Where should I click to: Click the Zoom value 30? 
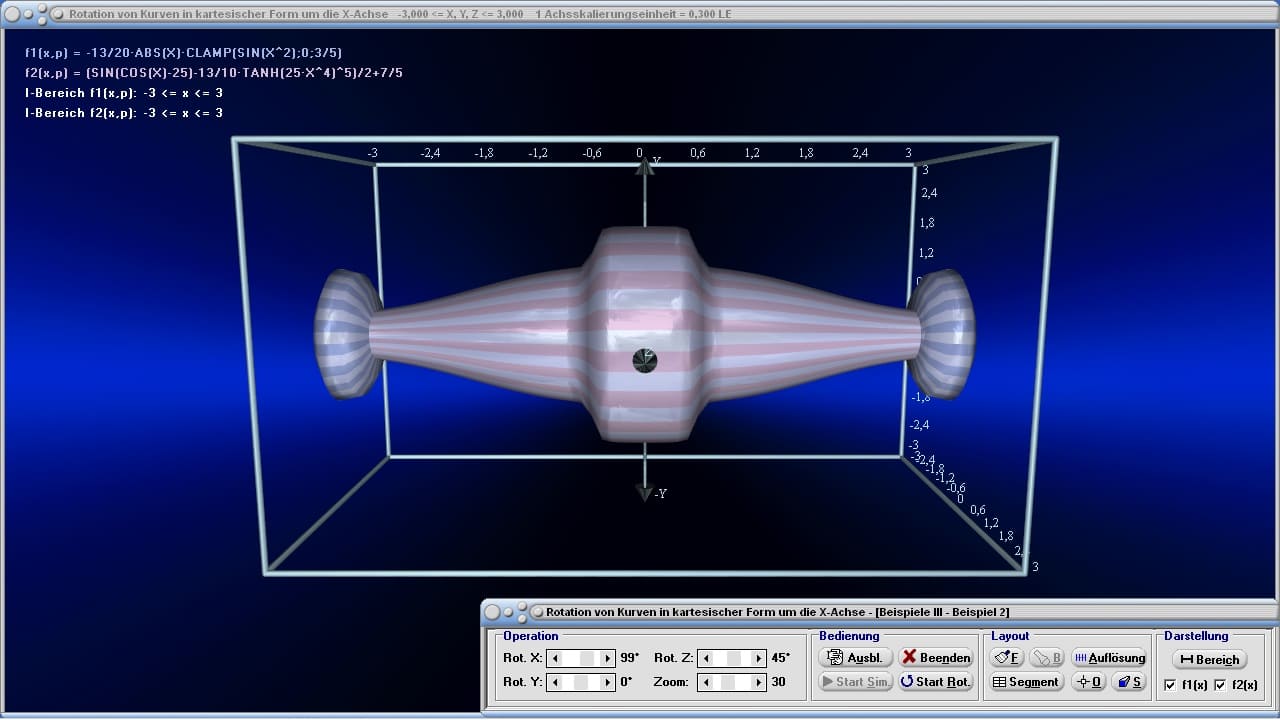tap(778, 682)
